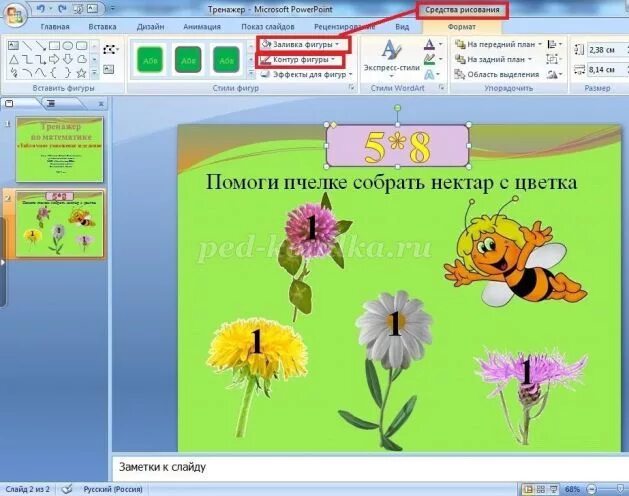
Task: Switch to Normal view in status bar
Action: (x=528, y=489)
